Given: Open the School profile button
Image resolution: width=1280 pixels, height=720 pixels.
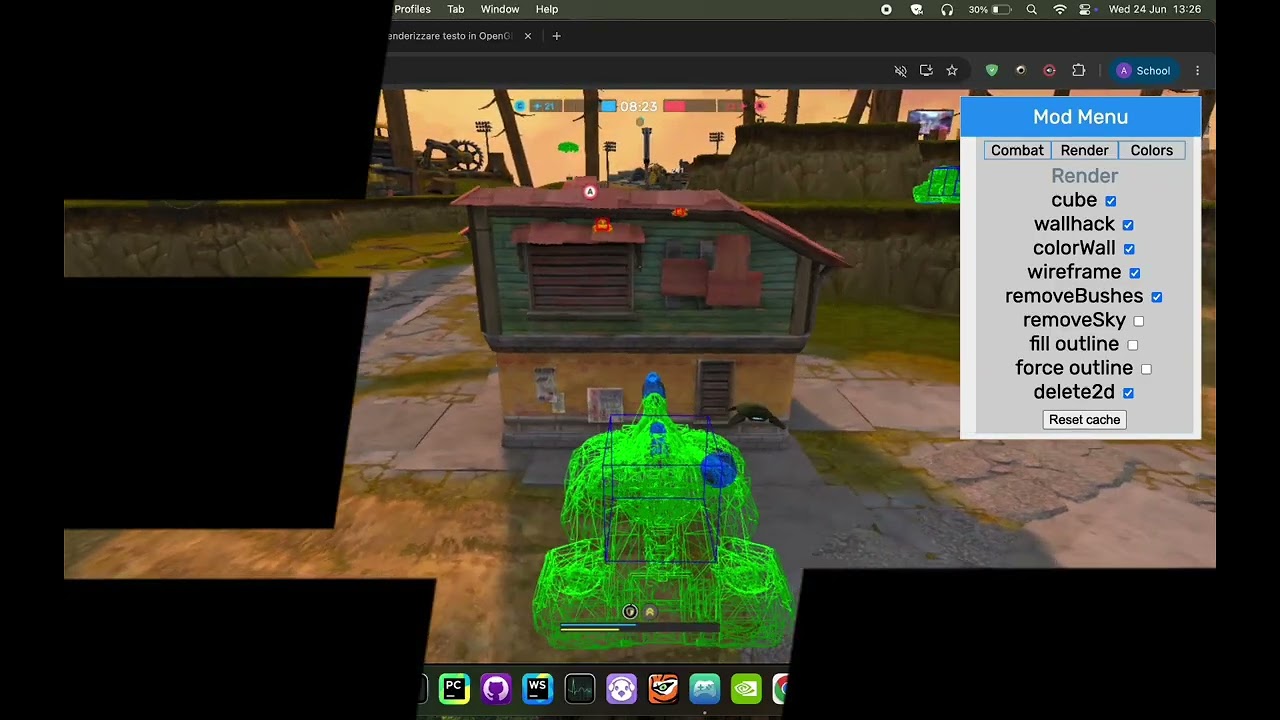Looking at the screenshot, I should pyautogui.click(x=1144, y=71).
